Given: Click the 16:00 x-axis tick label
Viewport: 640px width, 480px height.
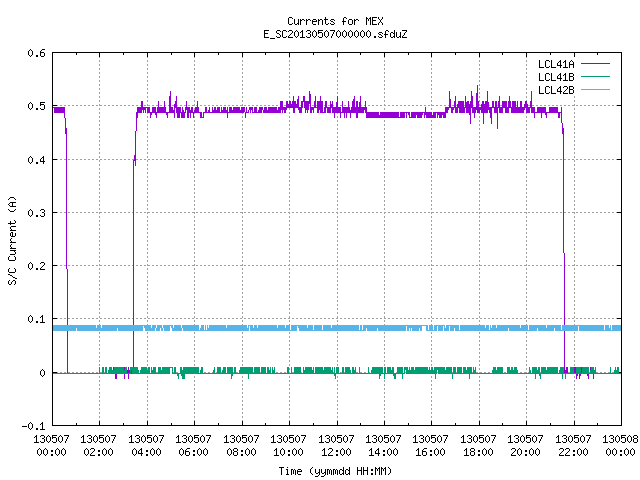Looking at the screenshot, I should click(x=430, y=452).
